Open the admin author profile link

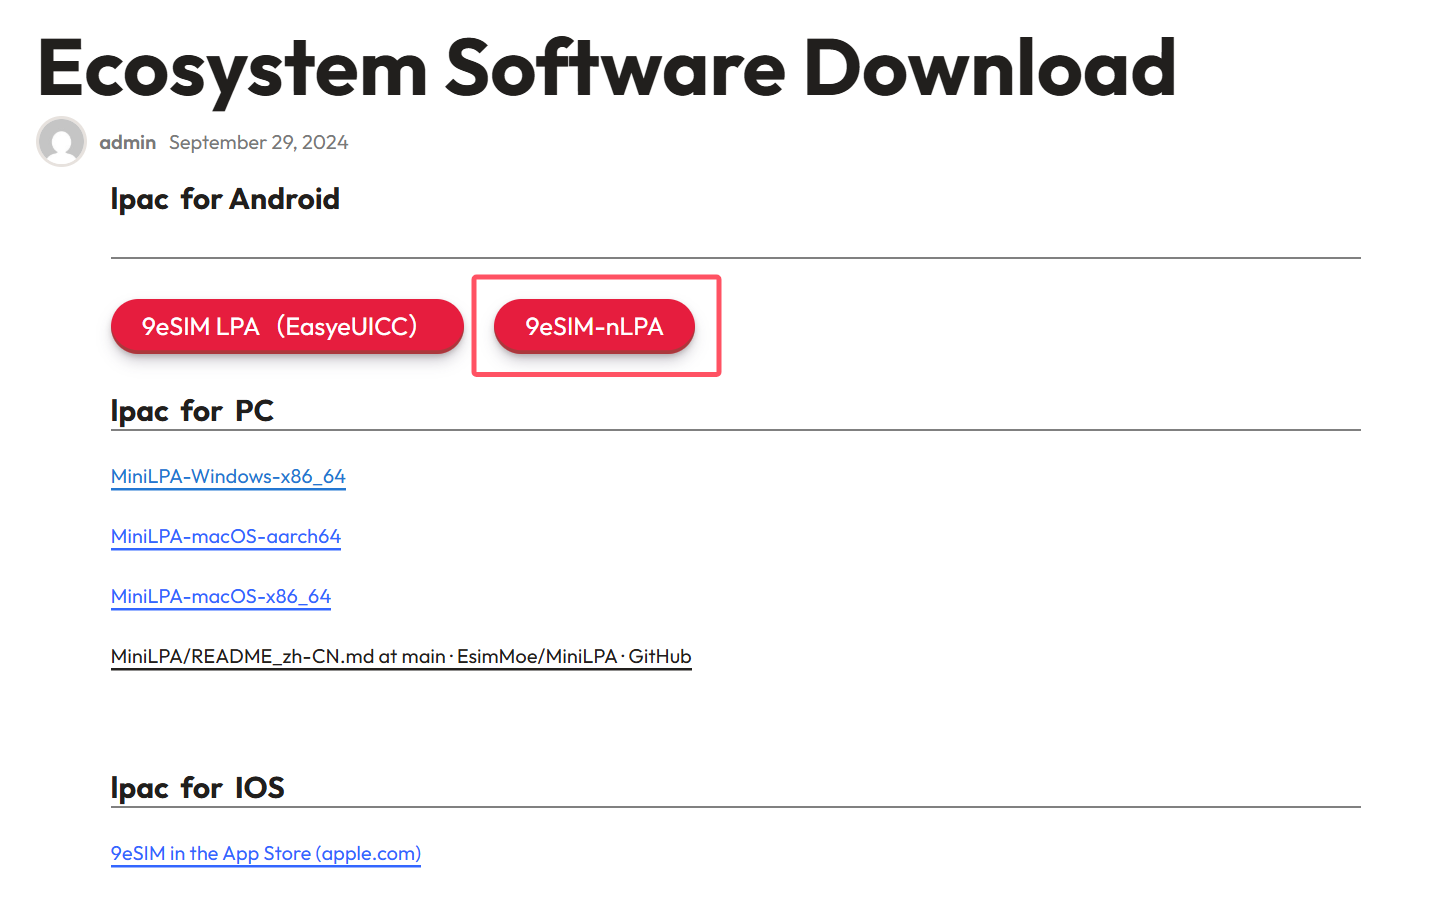pos(127,142)
